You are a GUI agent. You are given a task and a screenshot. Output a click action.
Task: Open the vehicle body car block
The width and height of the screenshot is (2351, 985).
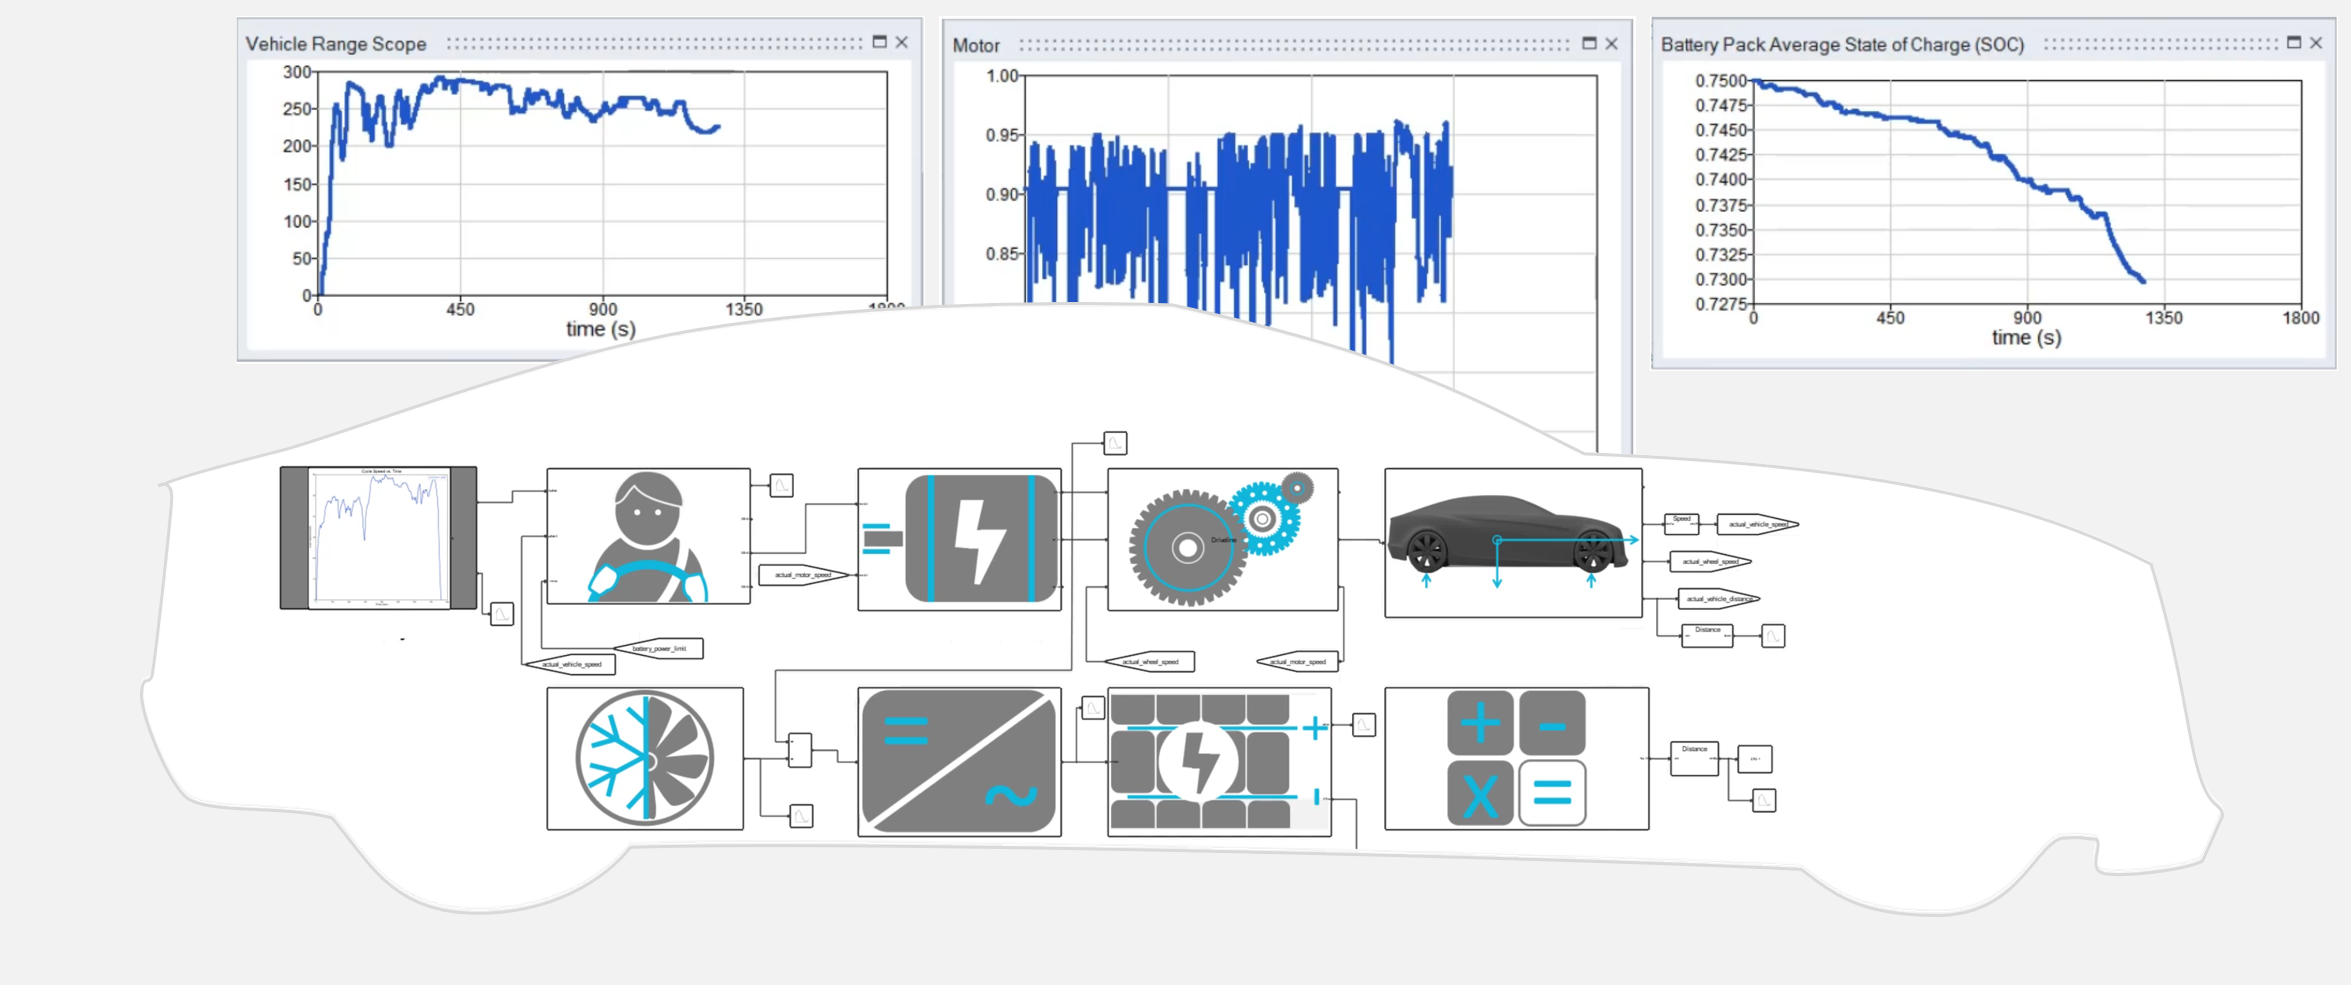pyautogui.click(x=1512, y=542)
